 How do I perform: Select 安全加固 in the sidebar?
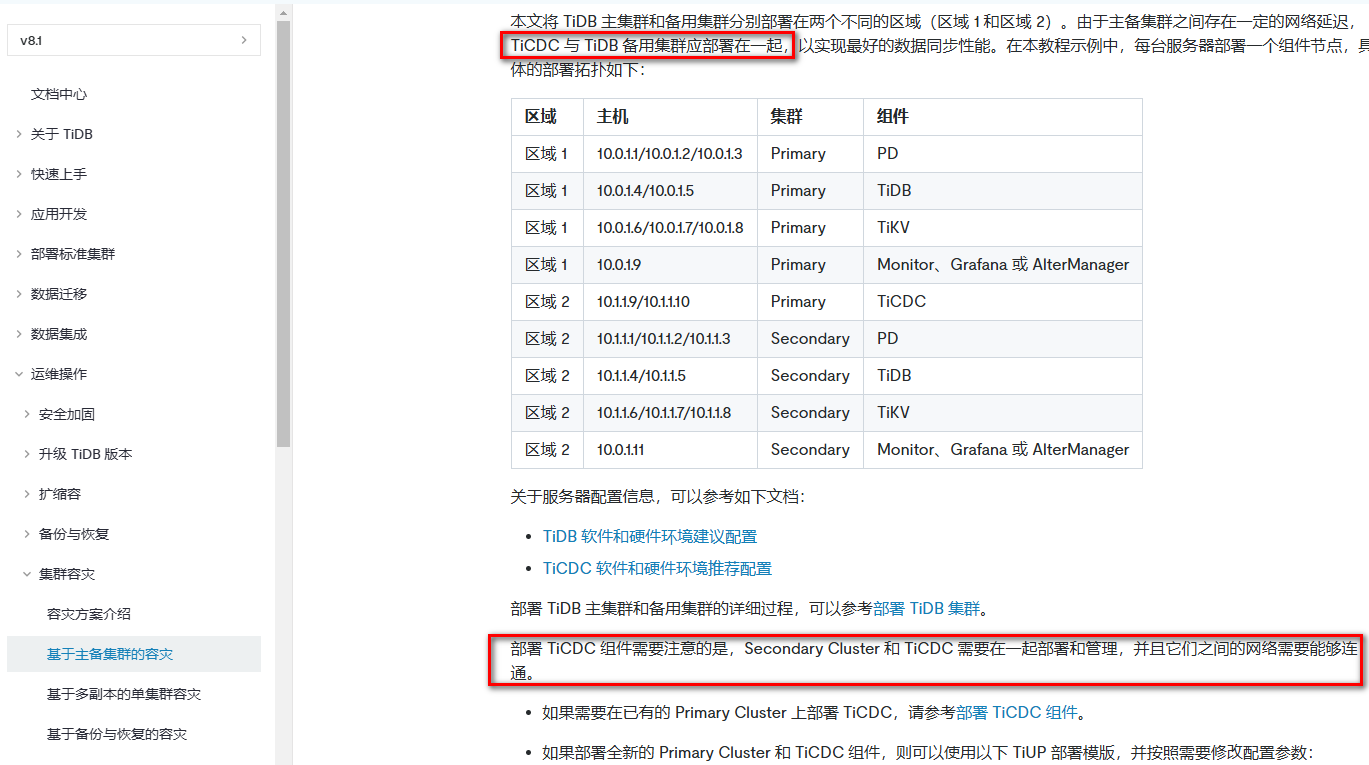pyautogui.click(x=67, y=414)
